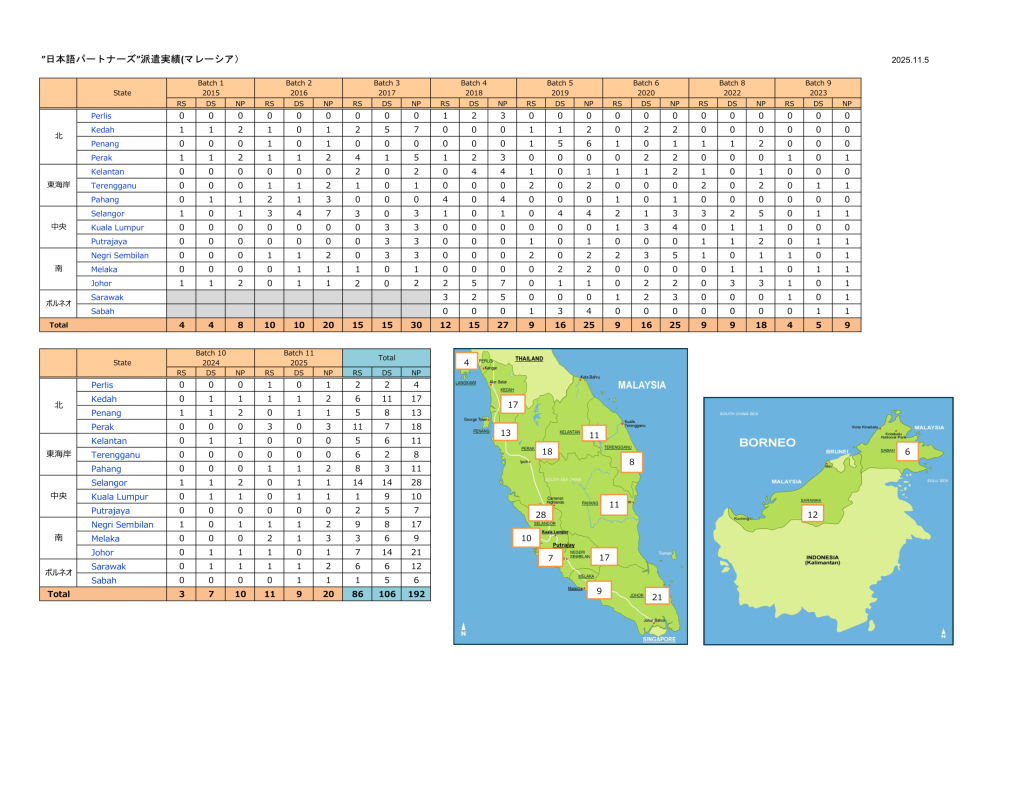The image size is (1024, 791).
Task: Select the Batch 1 2015 column header
Action: coord(210,88)
